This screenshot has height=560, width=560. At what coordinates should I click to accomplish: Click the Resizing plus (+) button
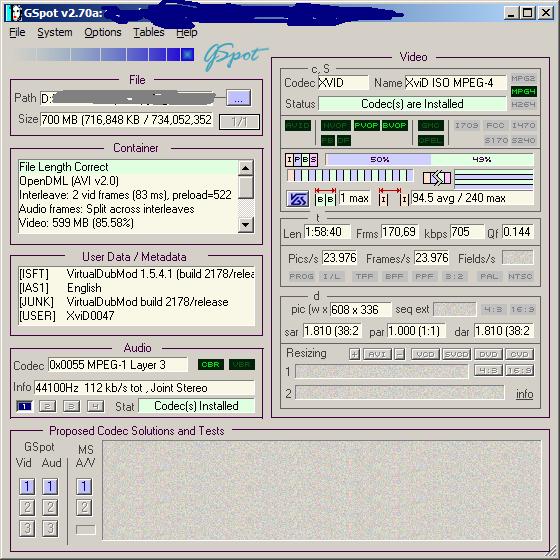354,354
